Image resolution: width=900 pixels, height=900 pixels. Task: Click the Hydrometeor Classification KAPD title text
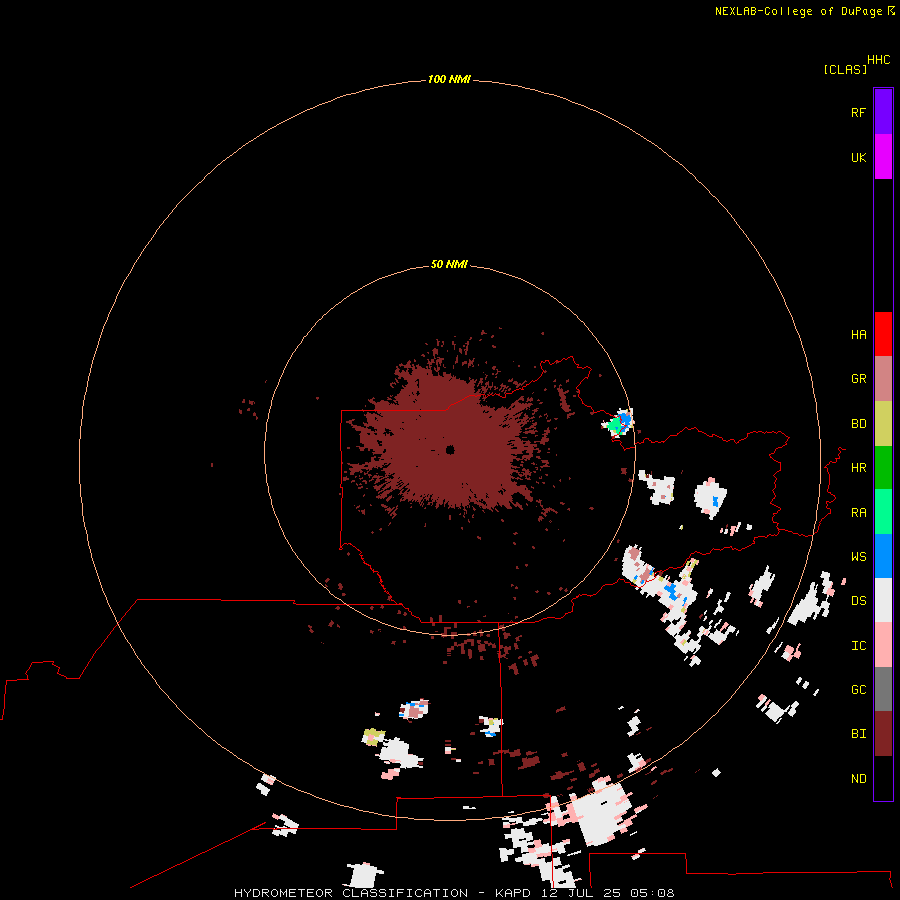[454, 893]
